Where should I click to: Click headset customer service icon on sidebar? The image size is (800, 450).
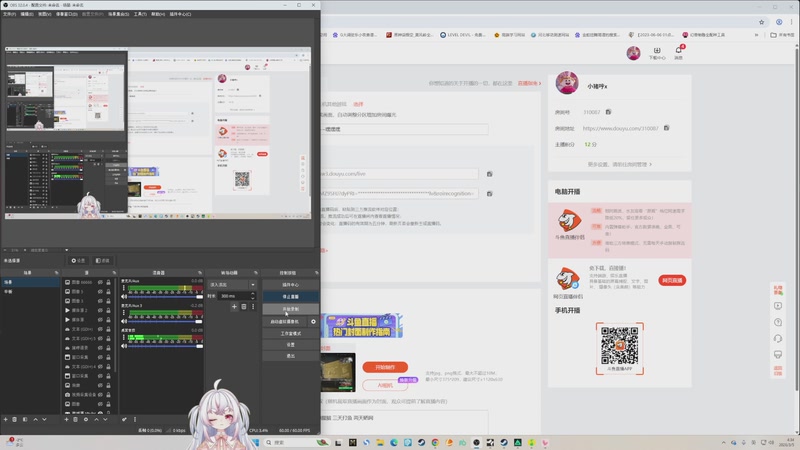[778, 339]
